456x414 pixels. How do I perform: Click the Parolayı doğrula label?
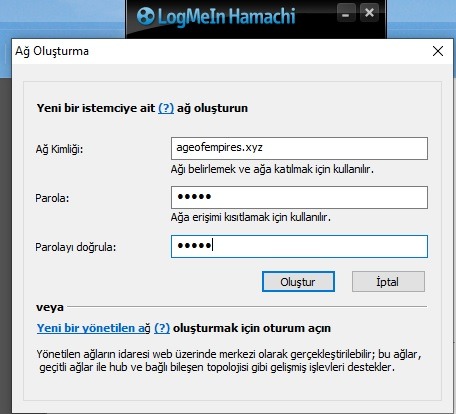point(76,247)
